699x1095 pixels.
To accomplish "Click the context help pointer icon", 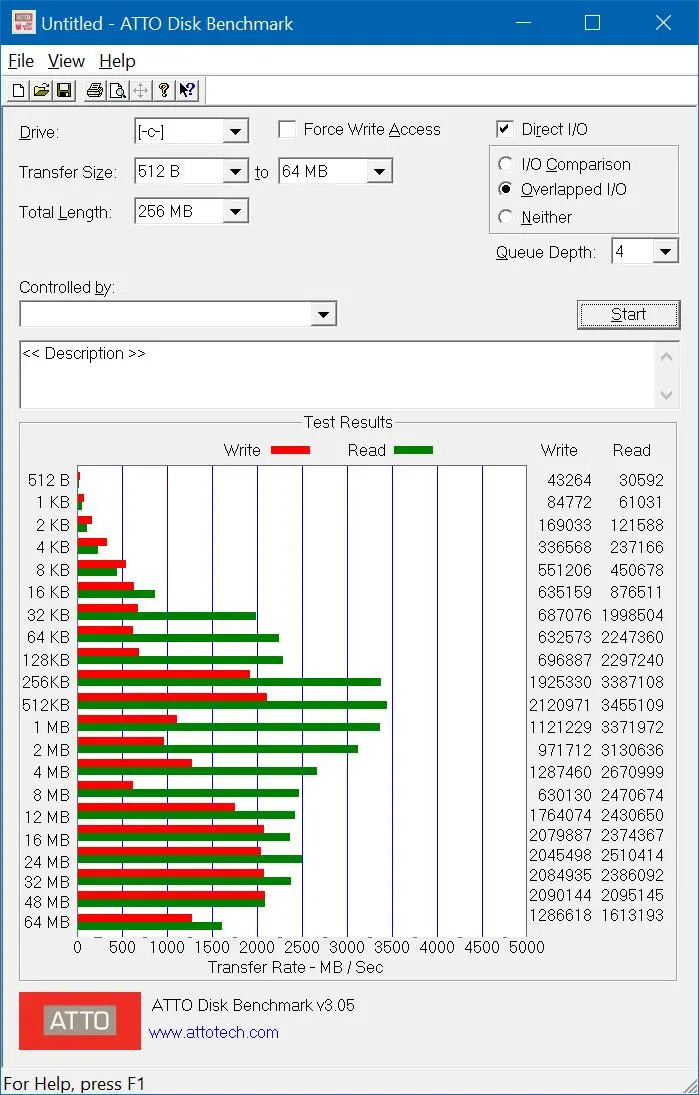I will tap(186, 90).
